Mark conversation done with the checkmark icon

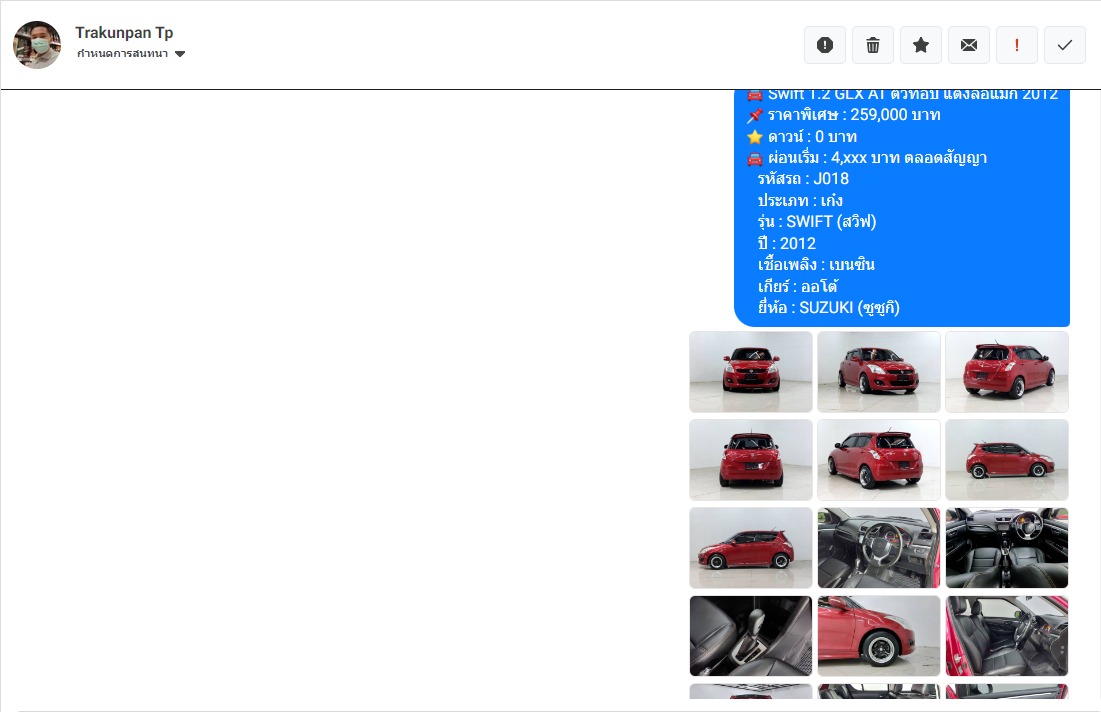coord(1065,46)
